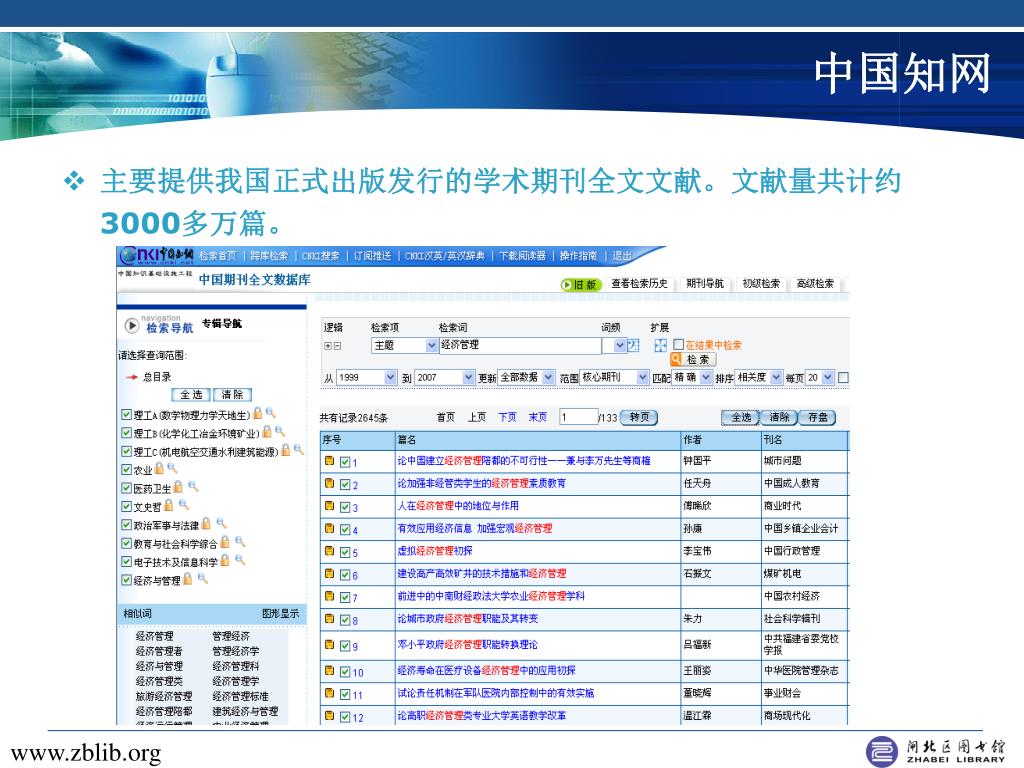1024x768 pixels.
Task: Click 图形显示 in 相似词 panel
Action: click(280, 613)
